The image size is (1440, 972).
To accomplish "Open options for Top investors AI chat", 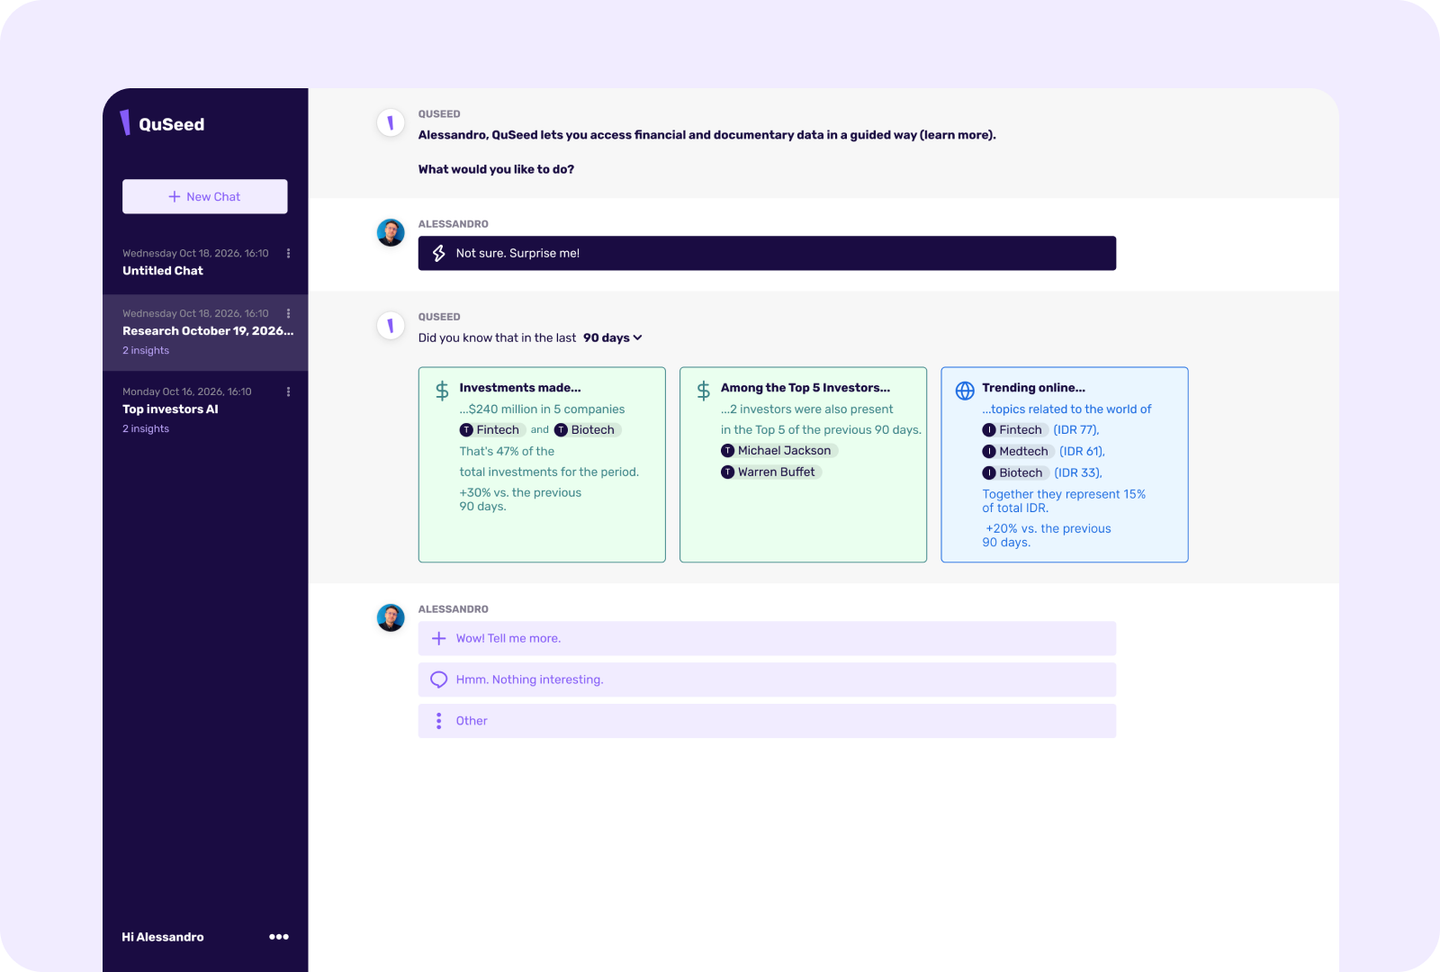I will click(x=288, y=391).
